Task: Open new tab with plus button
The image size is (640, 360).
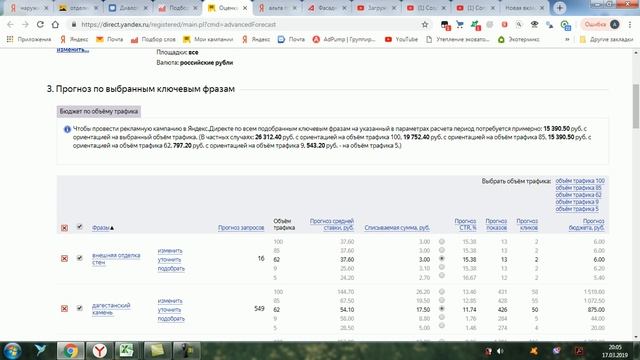Action: coord(560,8)
